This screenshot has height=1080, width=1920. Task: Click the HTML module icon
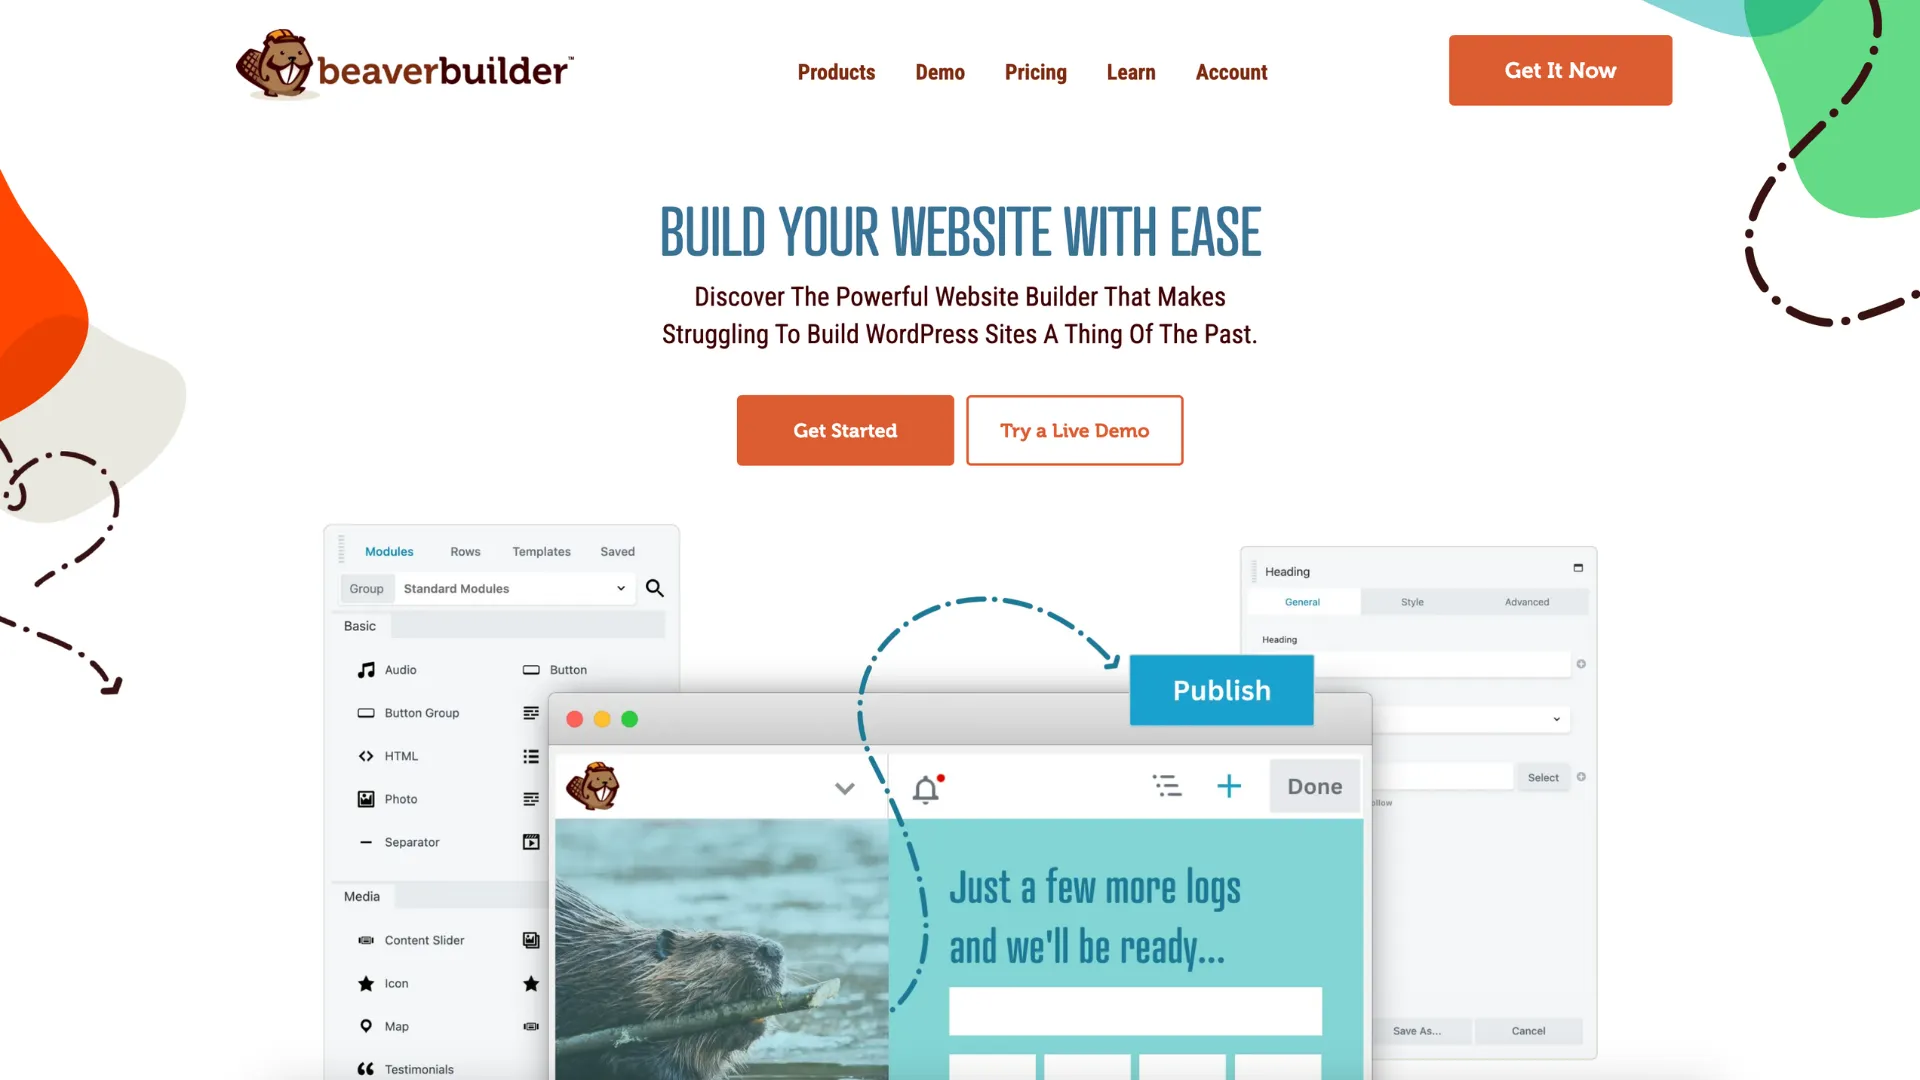click(367, 756)
